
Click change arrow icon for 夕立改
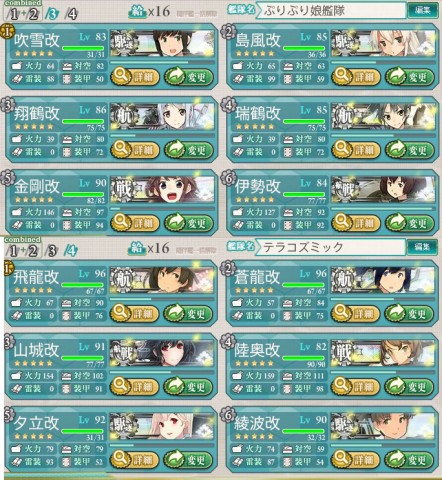click(175, 459)
